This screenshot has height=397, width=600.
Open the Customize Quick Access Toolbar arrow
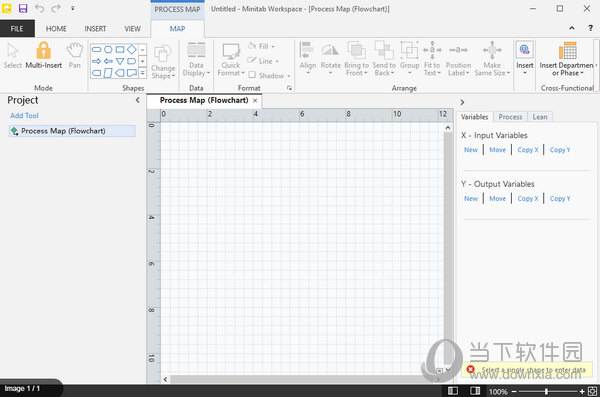pos(73,8)
